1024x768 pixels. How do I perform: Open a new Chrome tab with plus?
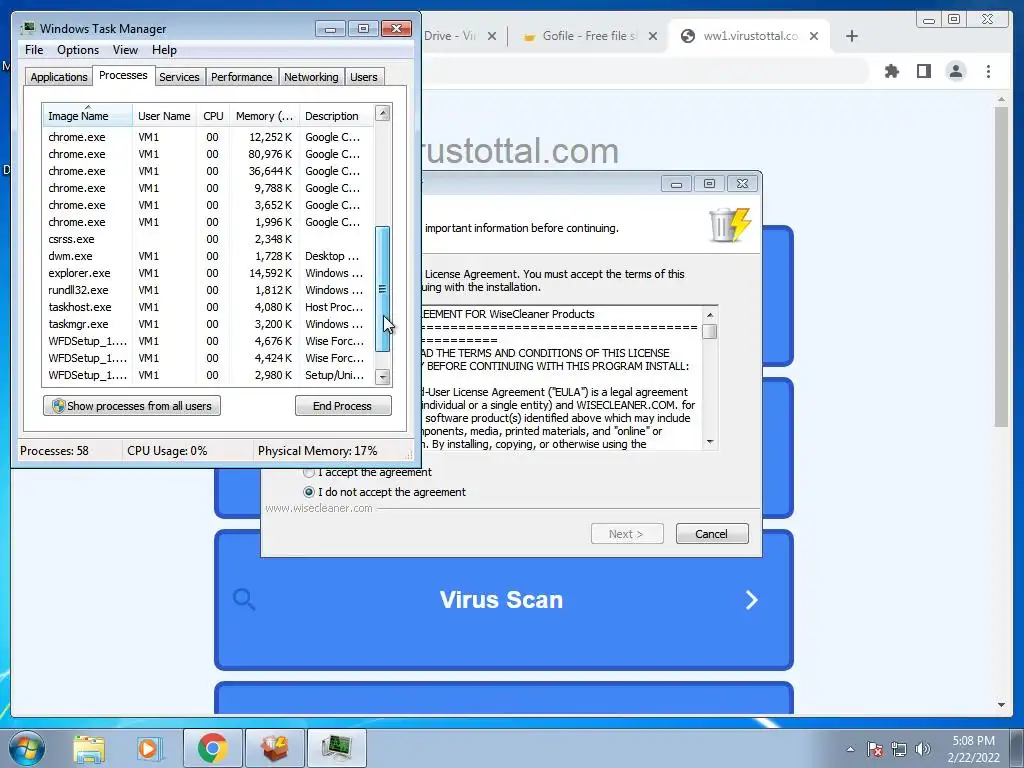click(x=852, y=36)
